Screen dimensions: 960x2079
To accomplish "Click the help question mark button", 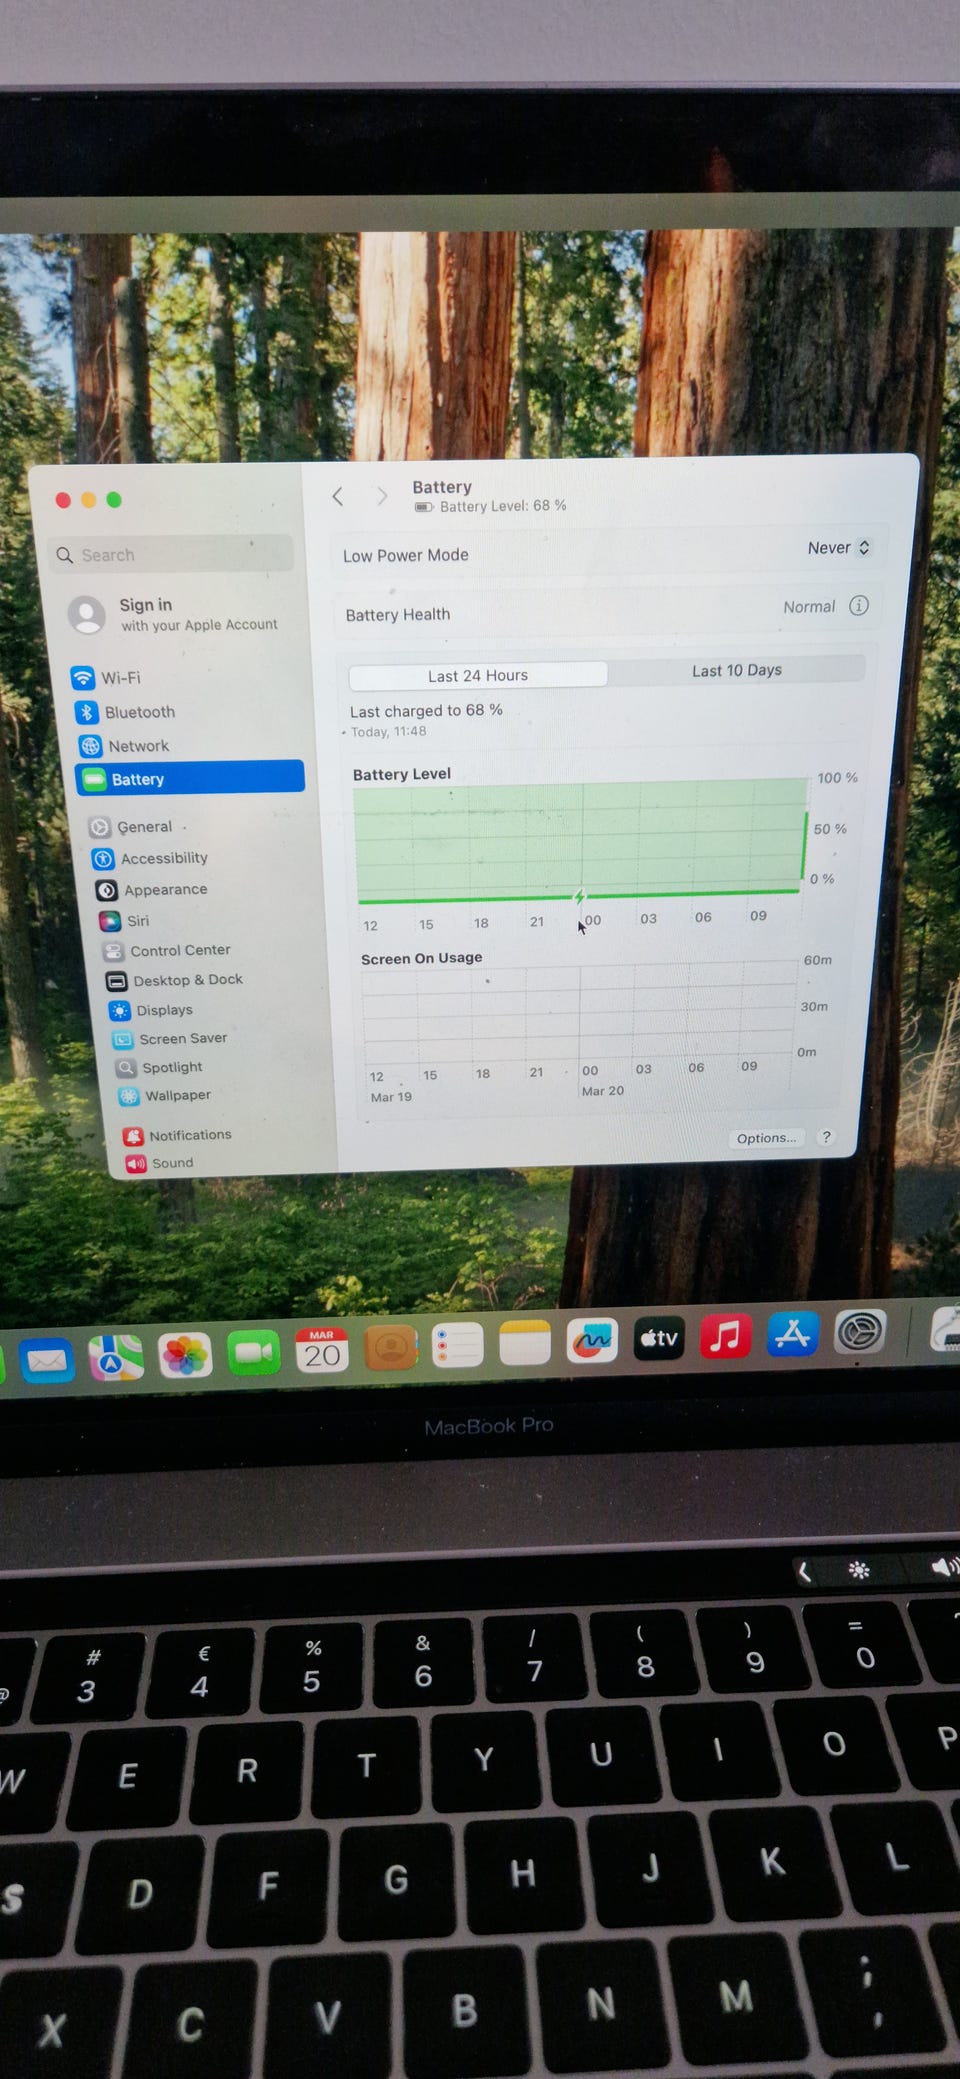I will pos(825,1137).
